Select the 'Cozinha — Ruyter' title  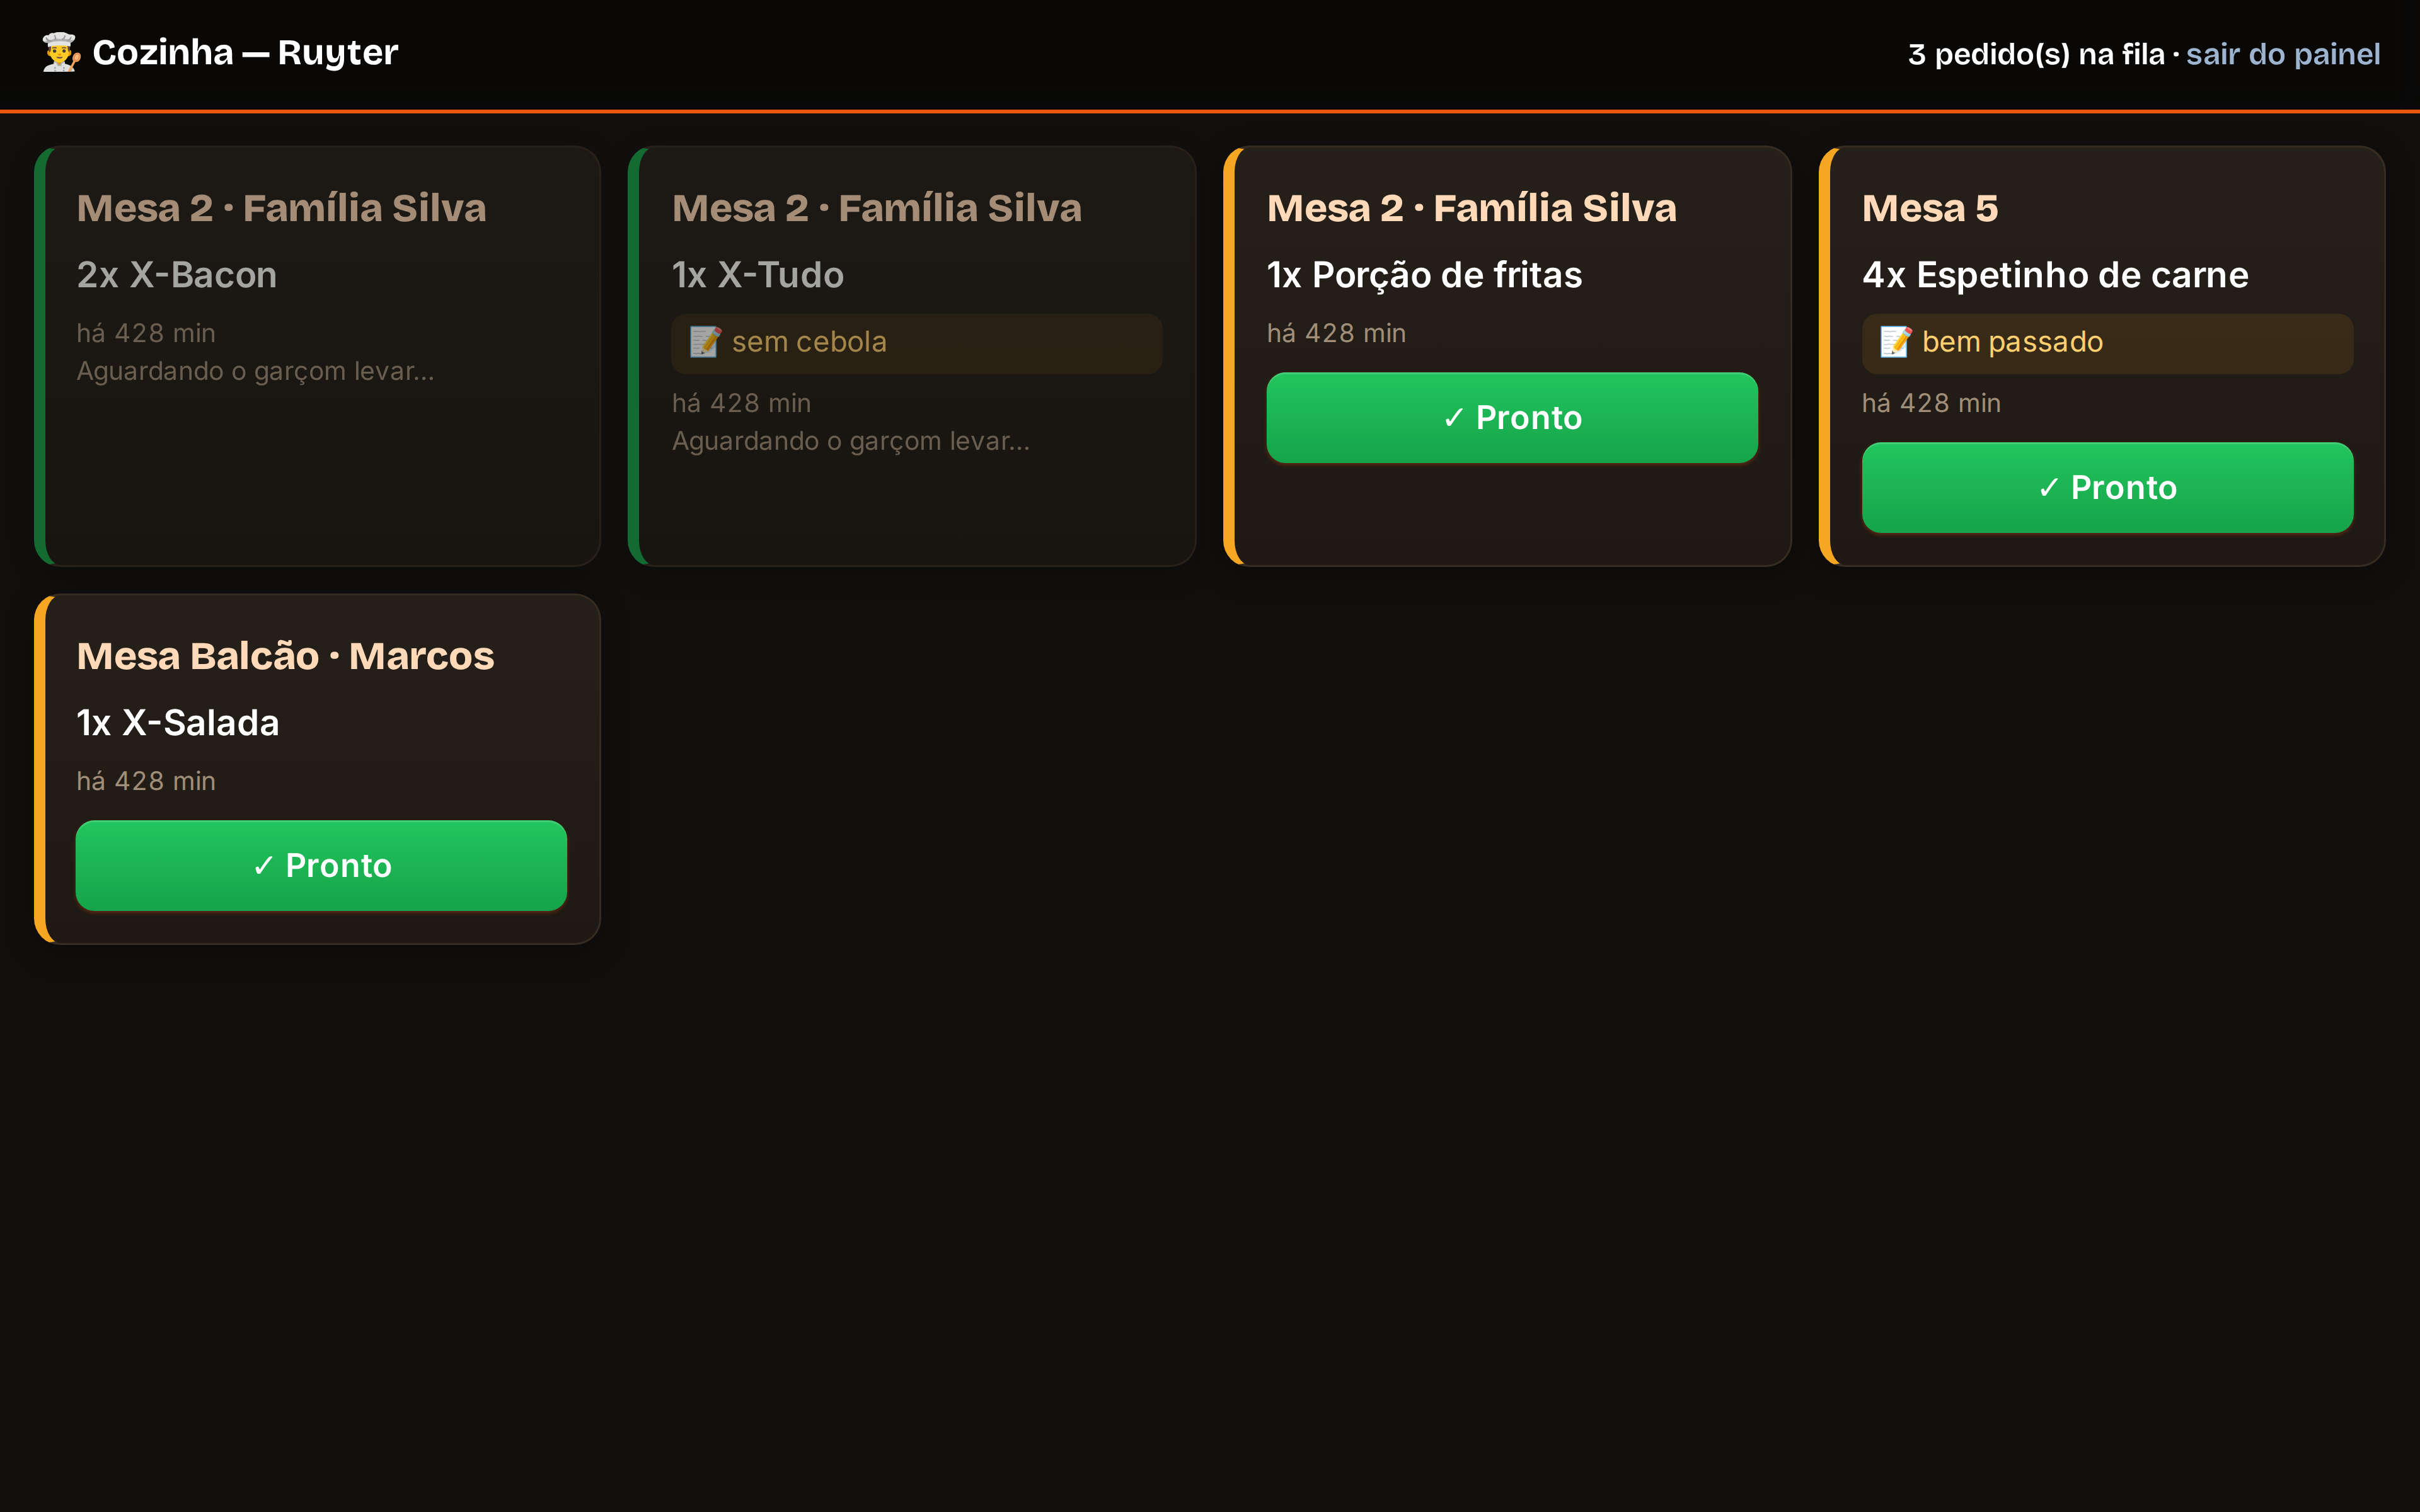[245, 52]
